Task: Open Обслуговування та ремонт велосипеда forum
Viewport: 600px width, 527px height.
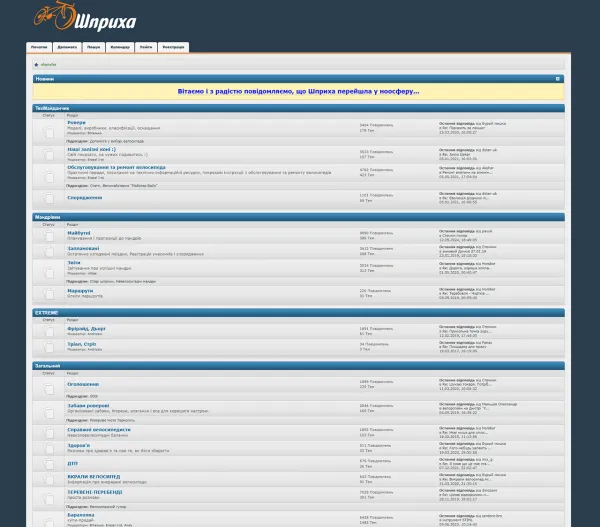Action: pos(116,167)
